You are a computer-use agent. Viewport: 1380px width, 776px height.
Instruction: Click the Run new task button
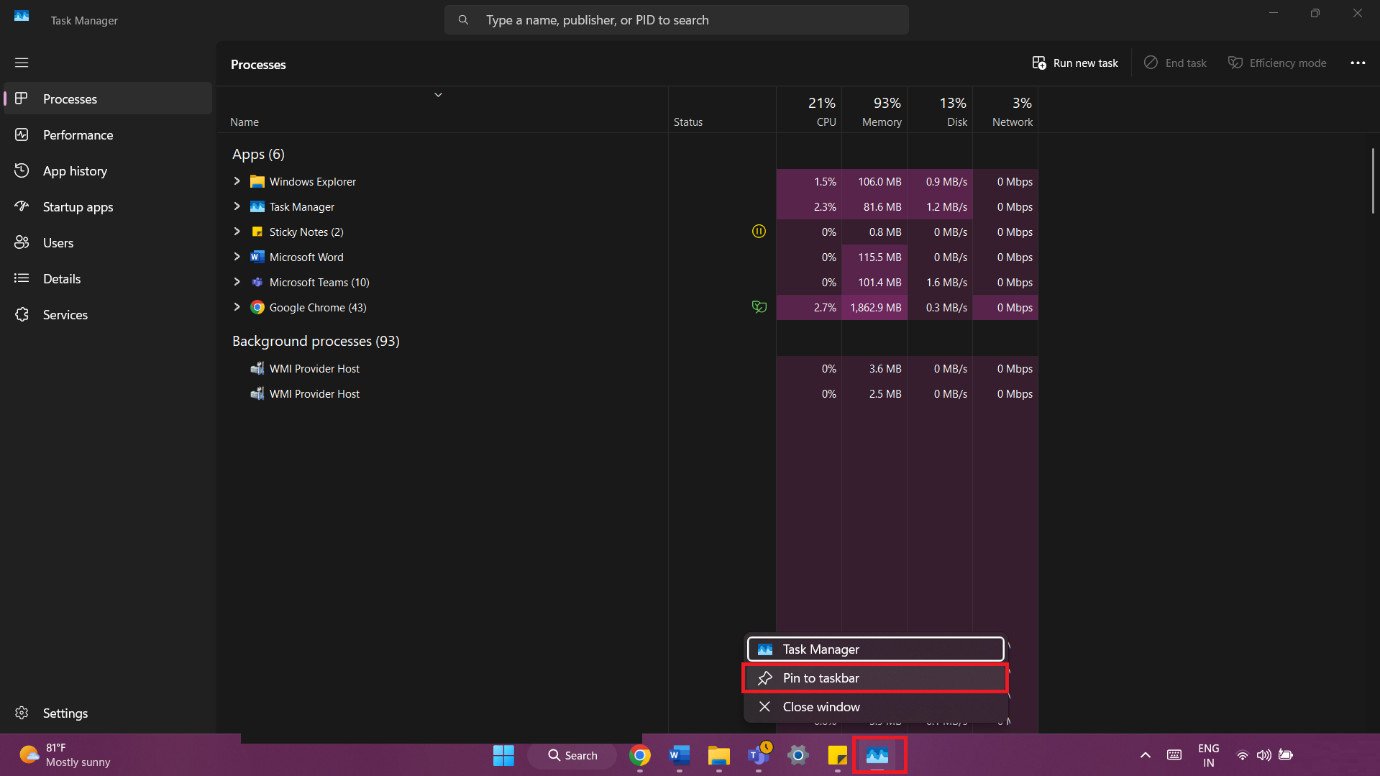coord(1075,63)
